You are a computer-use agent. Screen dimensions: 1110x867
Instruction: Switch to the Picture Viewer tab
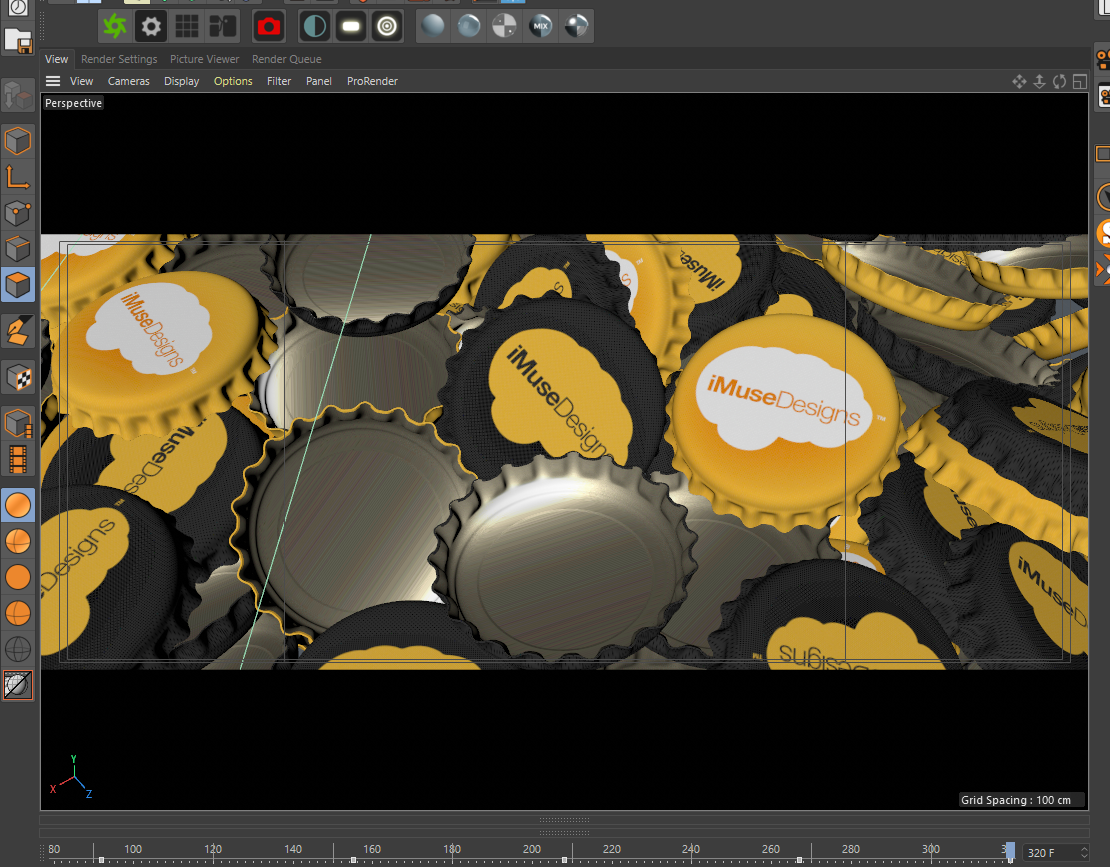205,59
